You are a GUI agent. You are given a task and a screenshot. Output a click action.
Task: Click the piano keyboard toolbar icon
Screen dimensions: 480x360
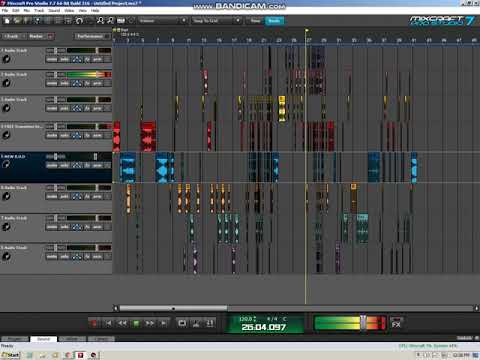[x=121, y=21]
